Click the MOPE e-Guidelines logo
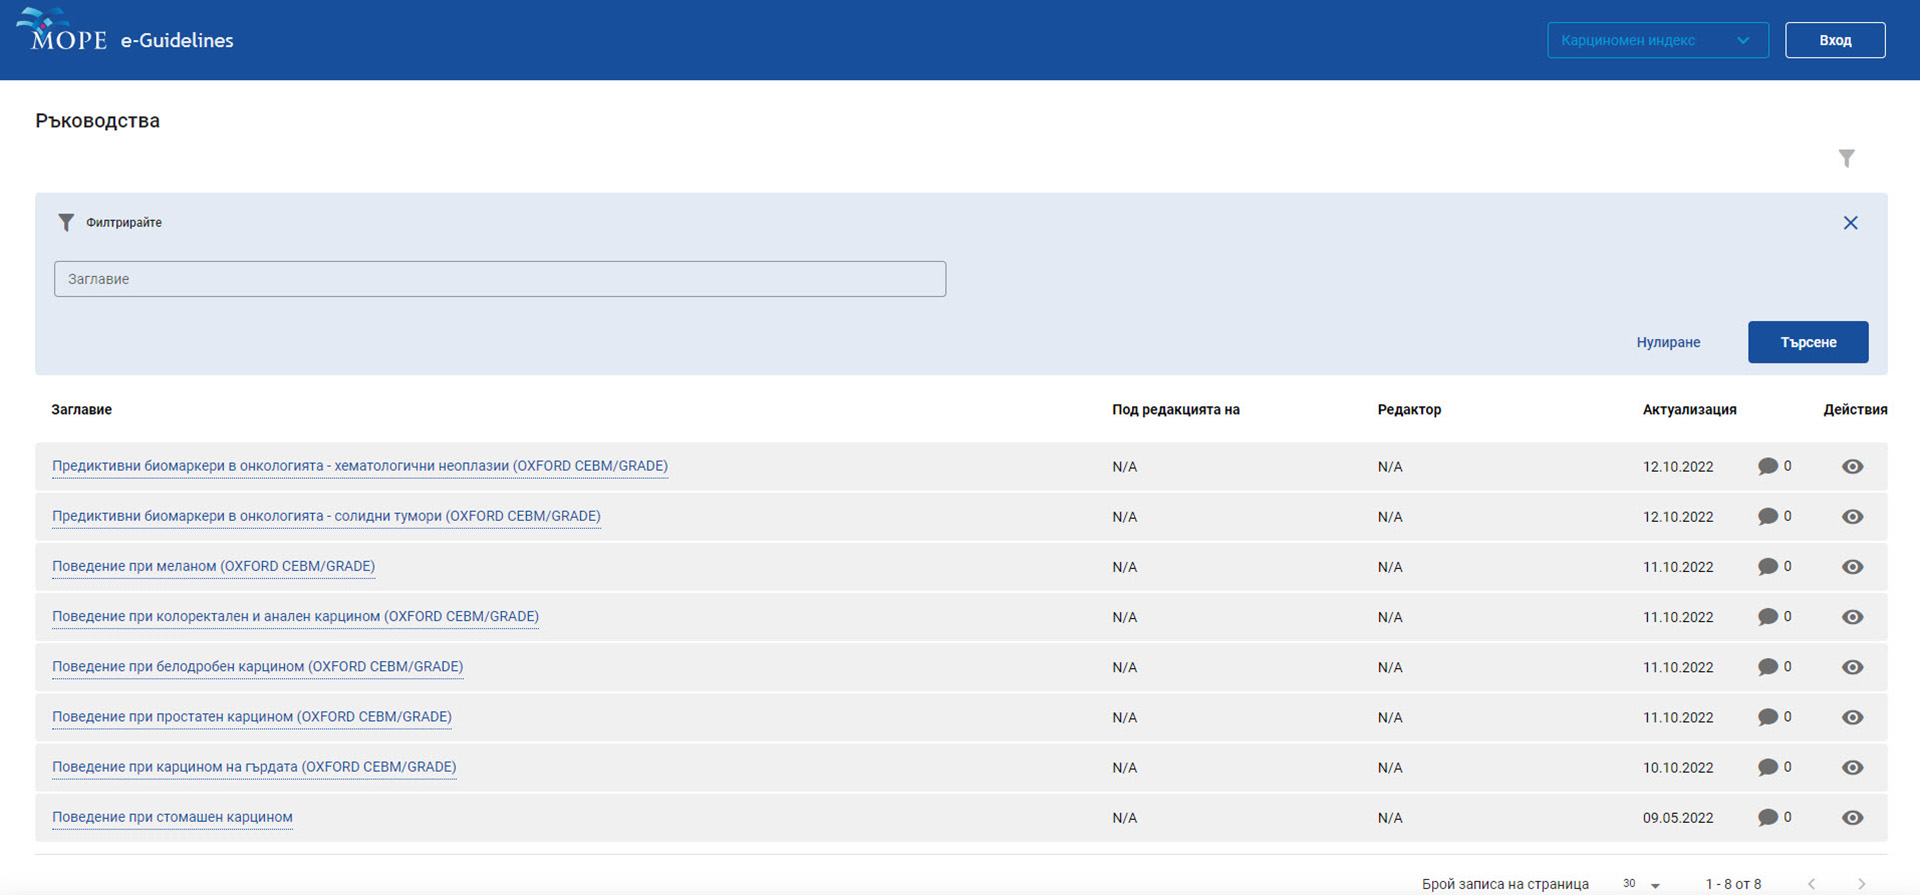This screenshot has width=1920, height=895. click(x=125, y=32)
